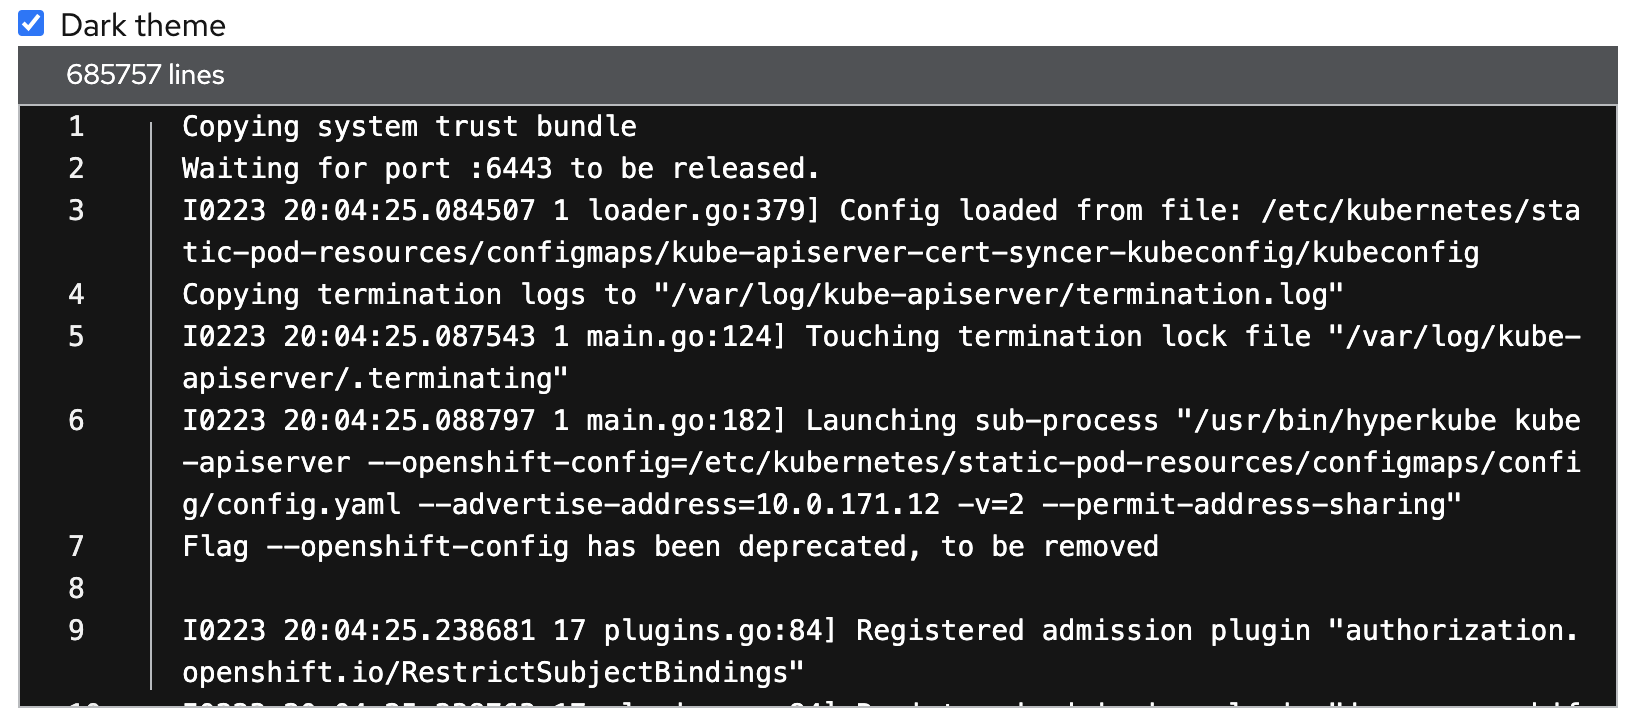1626x714 pixels.
Task: Select line number 6
Action: point(76,421)
